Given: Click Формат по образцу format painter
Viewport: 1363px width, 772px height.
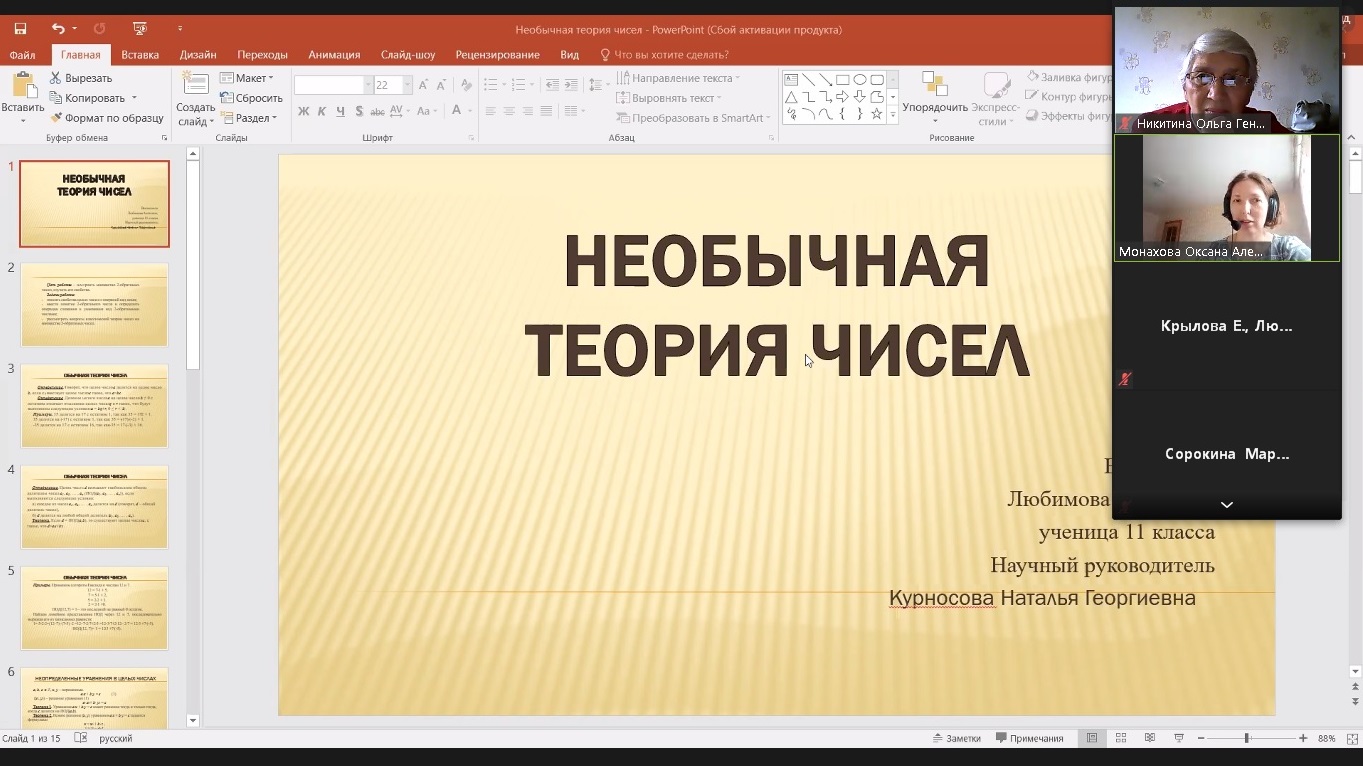Looking at the screenshot, I should pyautogui.click(x=107, y=118).
